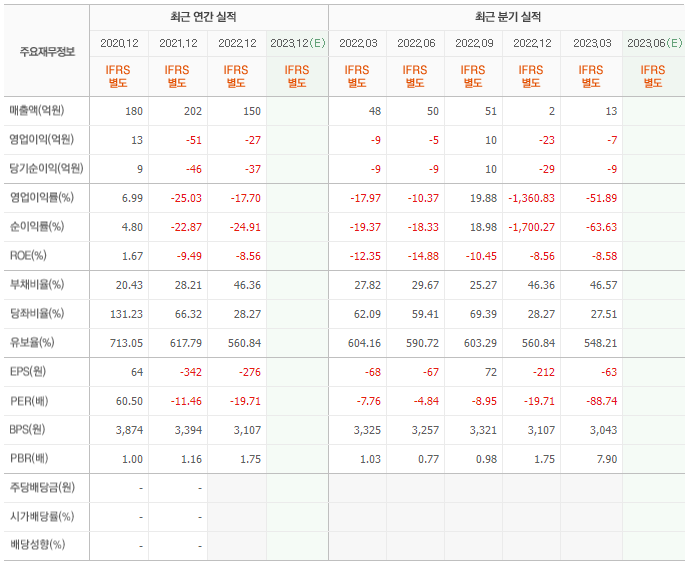Viewport: 690px width, 565px height.
Task: Click operating profit value -51
Action: (194, 140)
